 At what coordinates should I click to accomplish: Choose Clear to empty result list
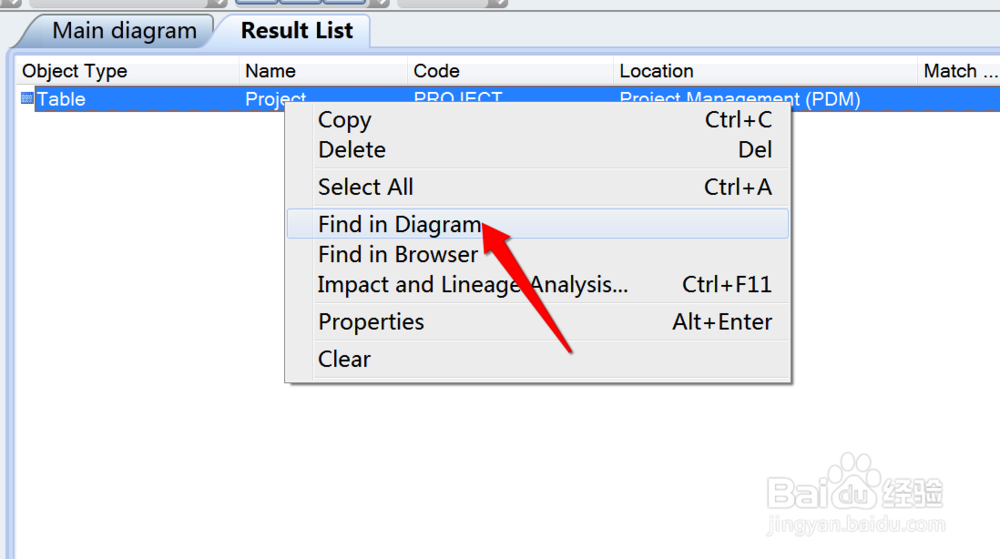tap(345, 359)
